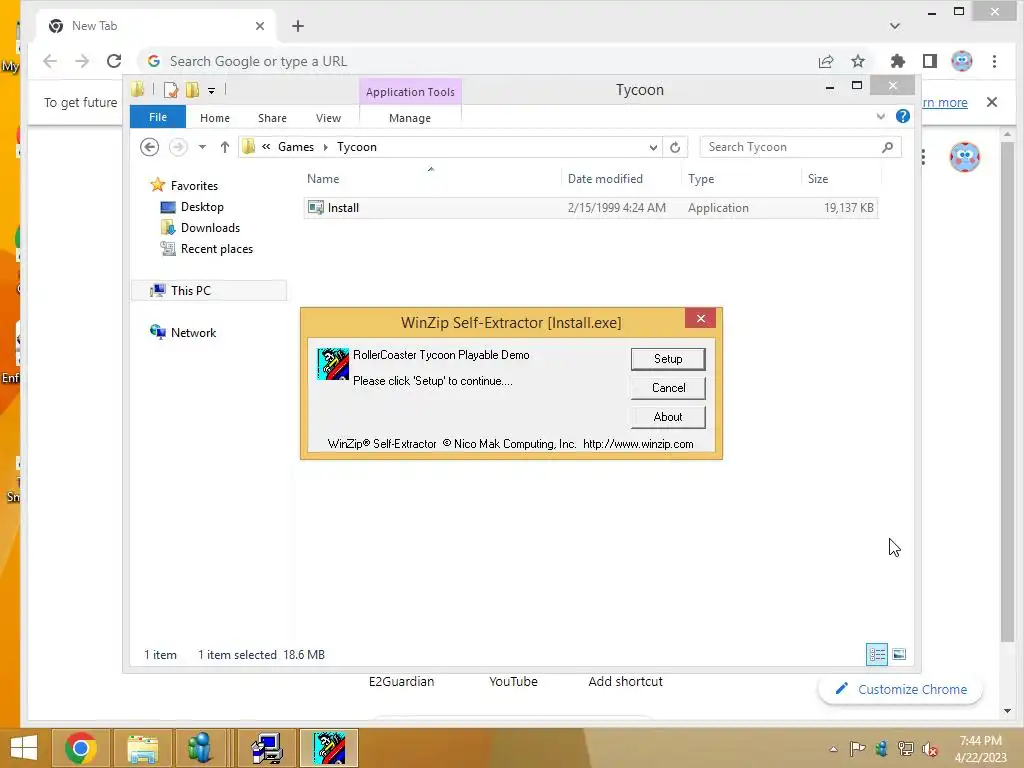Sort files by the Name column header
This screenshot has height=768, width=1024.
pyautogui.click(x=431, y=178)
